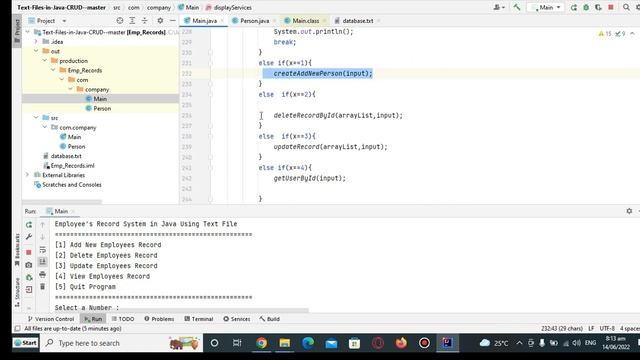Rerun Main in the Run panel

pyautogui.click(x=29, y=224)
